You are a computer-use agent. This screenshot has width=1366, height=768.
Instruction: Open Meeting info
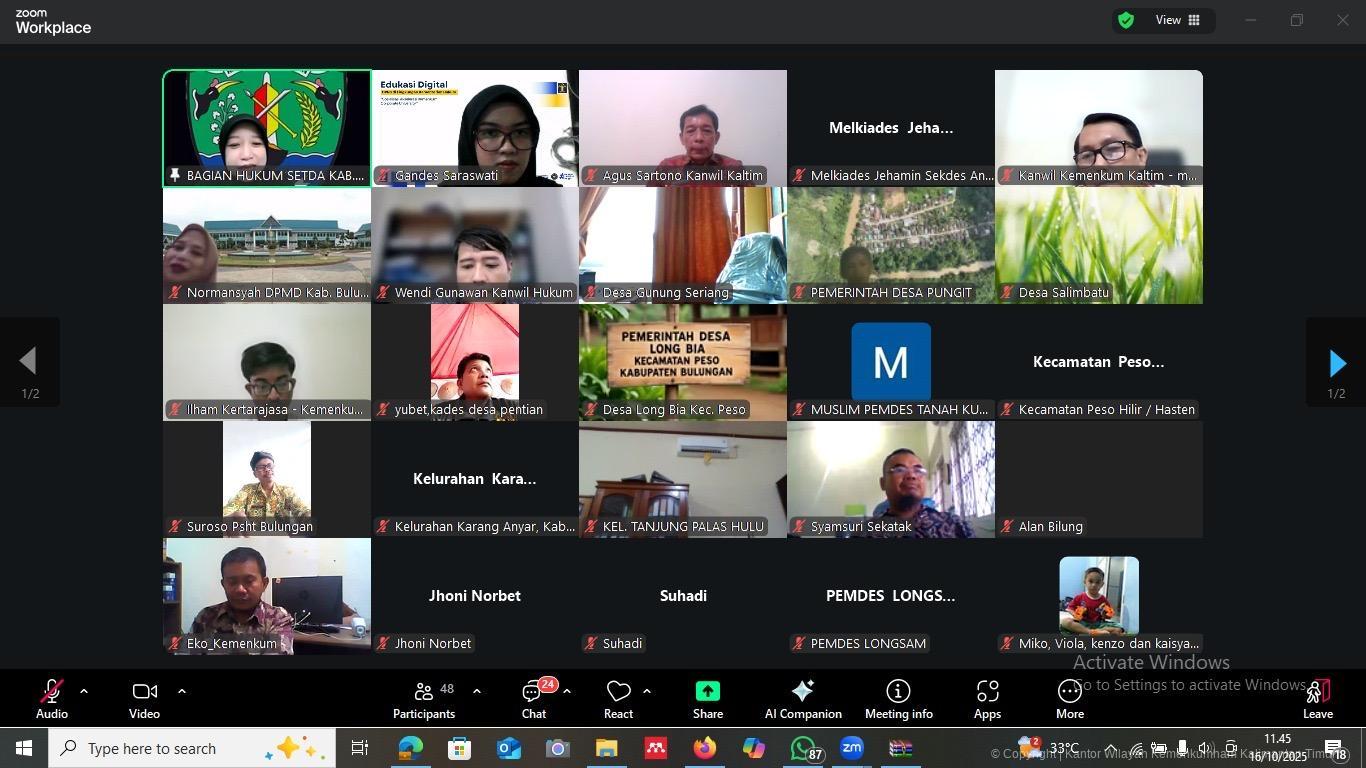click(x=898, y=699)
